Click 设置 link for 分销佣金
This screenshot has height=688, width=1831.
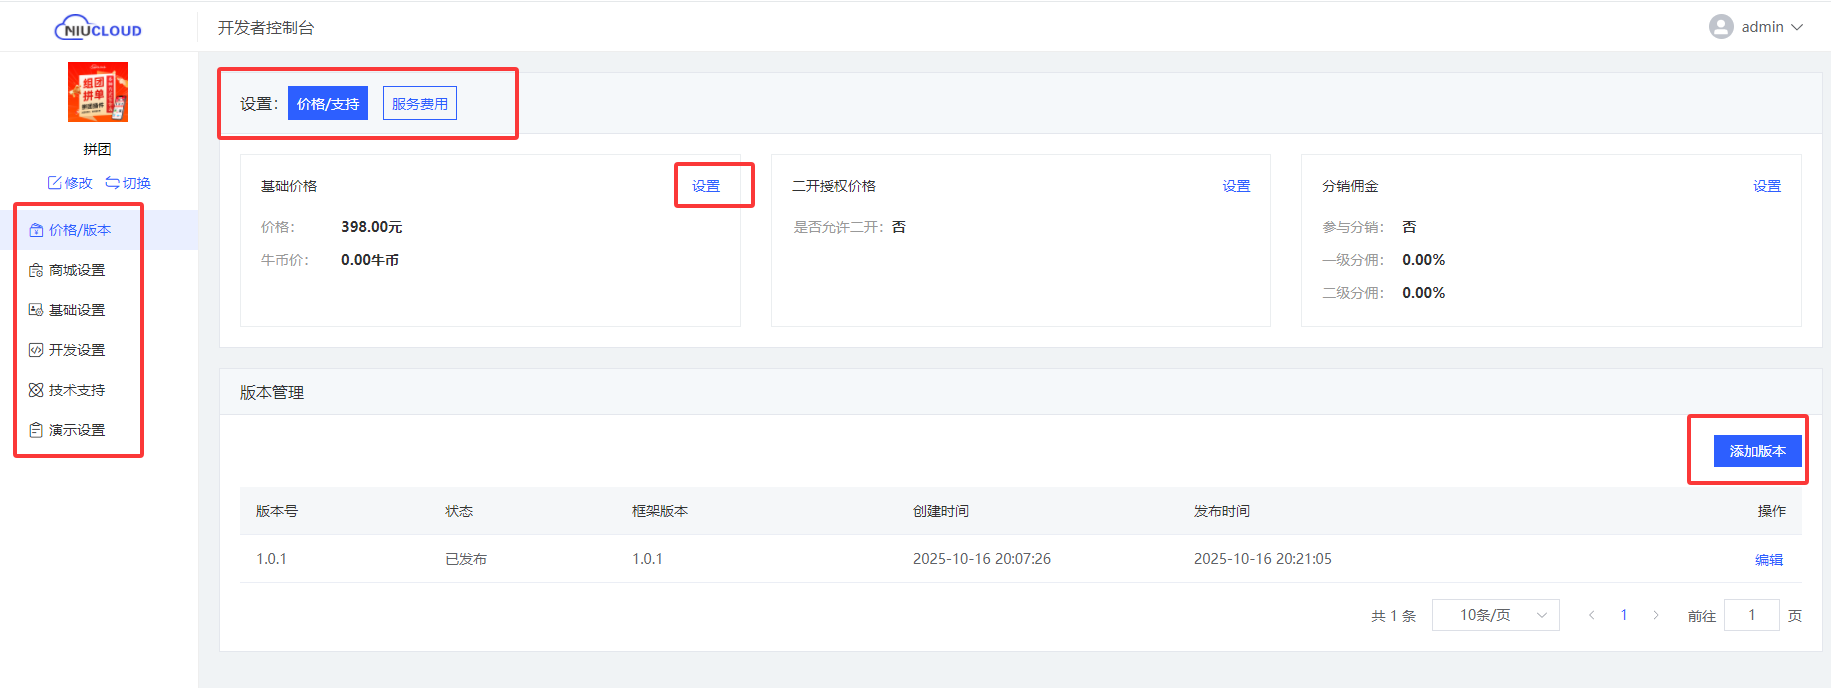(1766, 186)
